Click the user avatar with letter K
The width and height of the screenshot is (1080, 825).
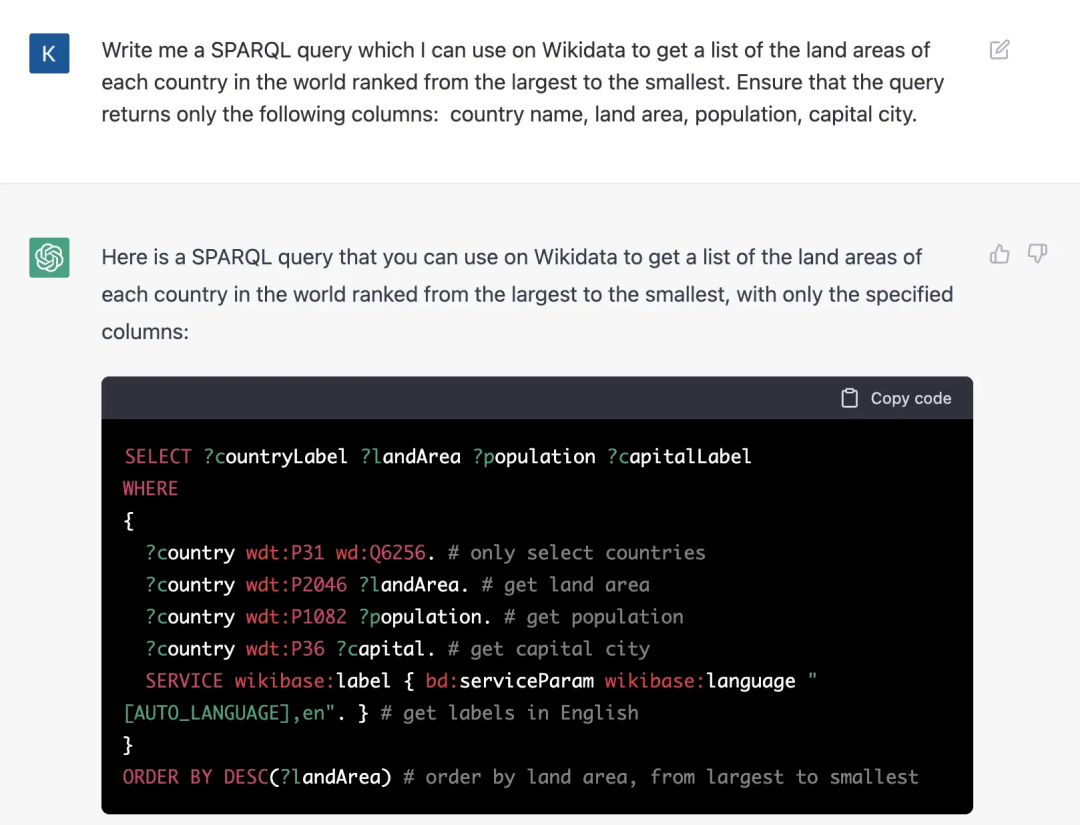[49, 53]
